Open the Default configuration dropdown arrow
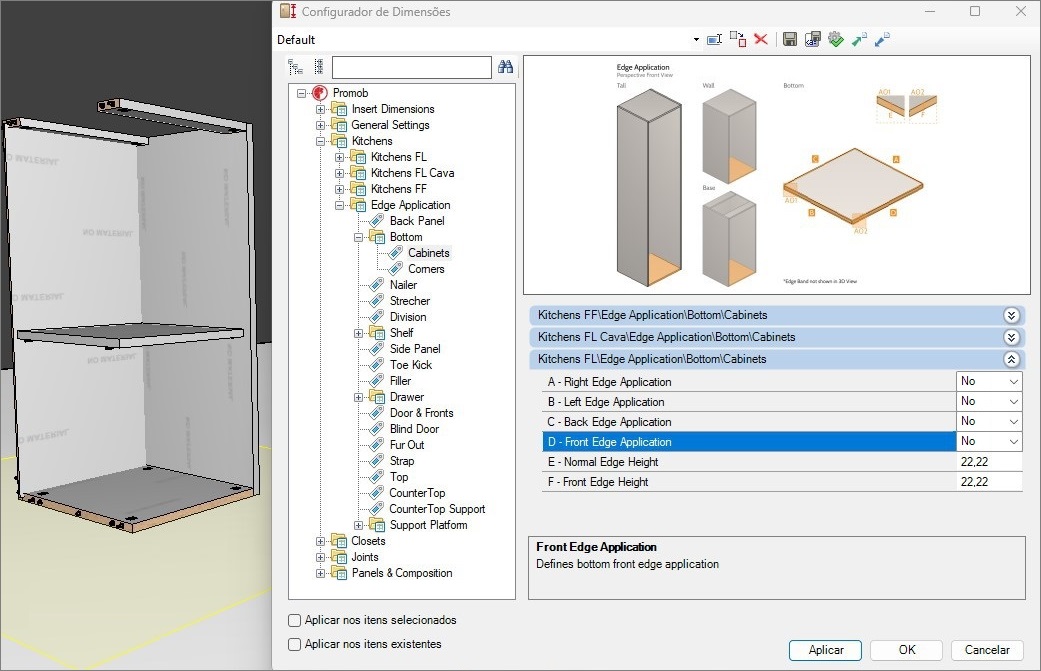Image resolution: width=1041 pixels, height=671 pixels. (x=696, y=40)
